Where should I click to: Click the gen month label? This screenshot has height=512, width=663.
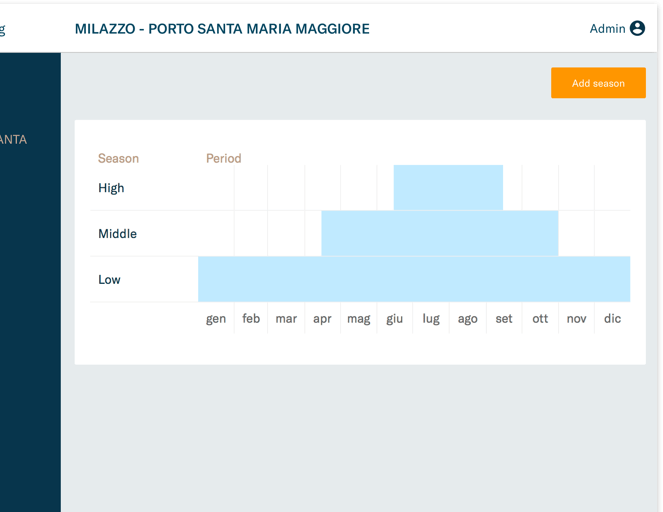click(216, 319)
